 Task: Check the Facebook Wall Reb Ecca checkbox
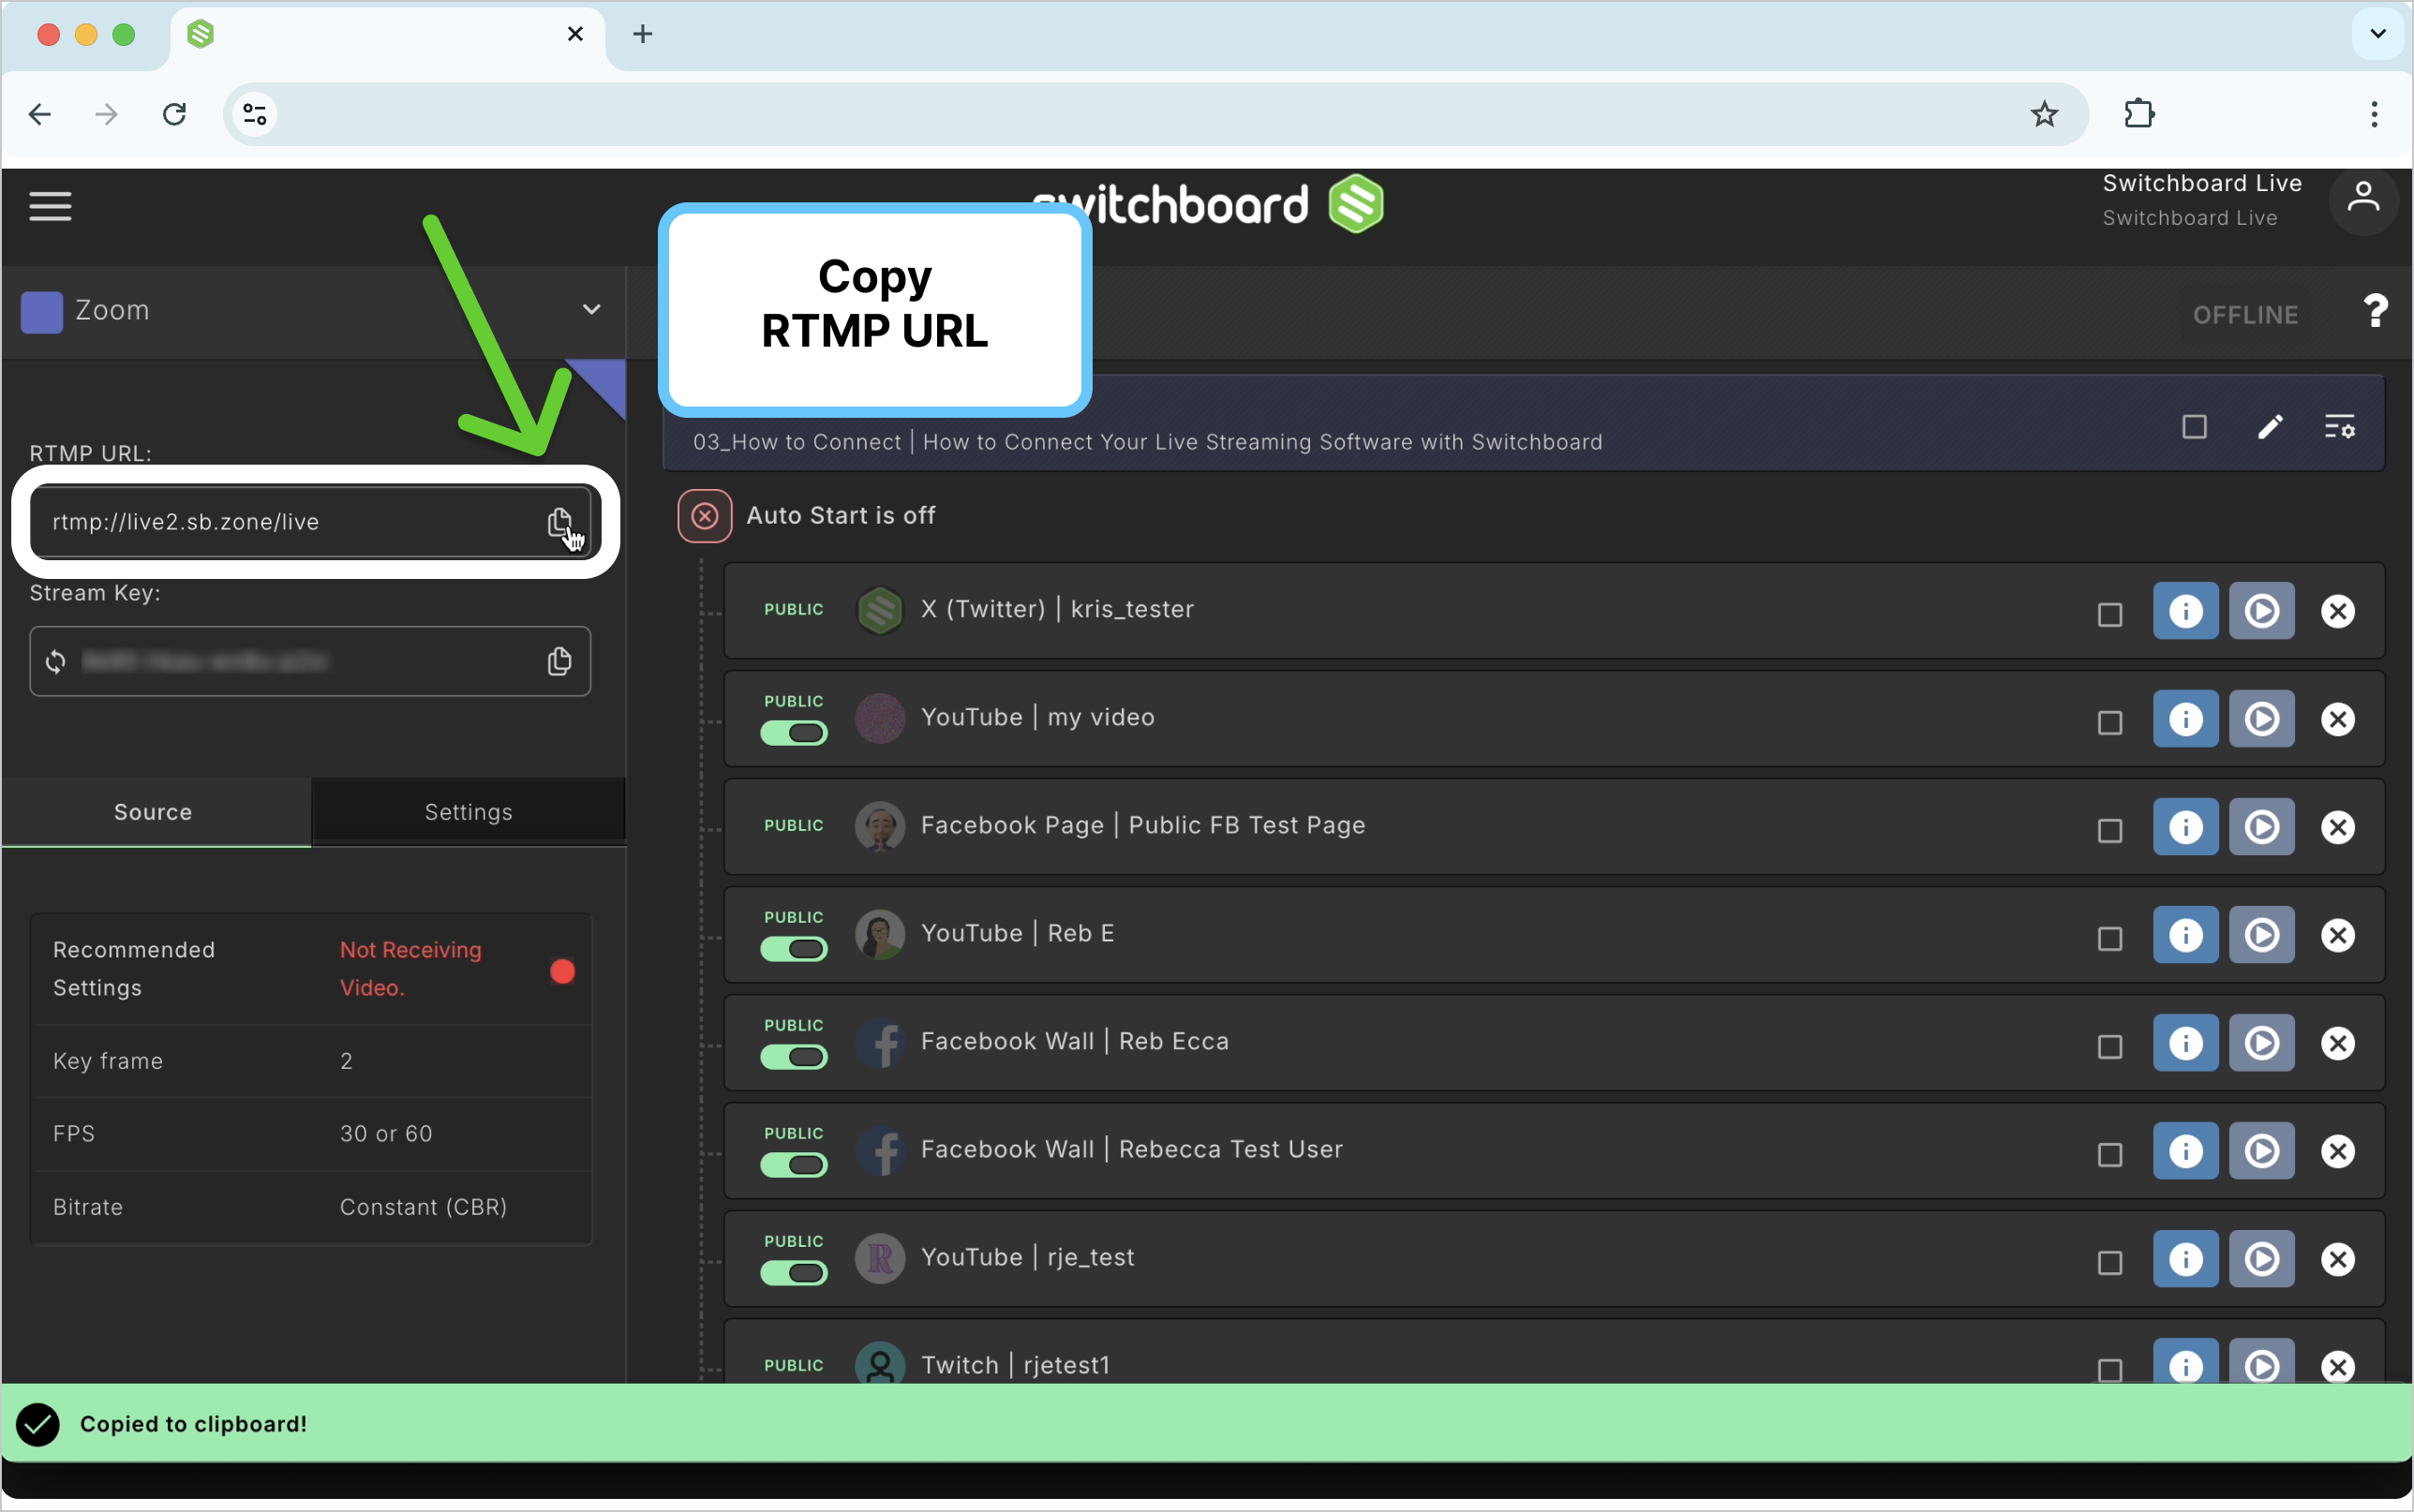tap(2109, 1046)
